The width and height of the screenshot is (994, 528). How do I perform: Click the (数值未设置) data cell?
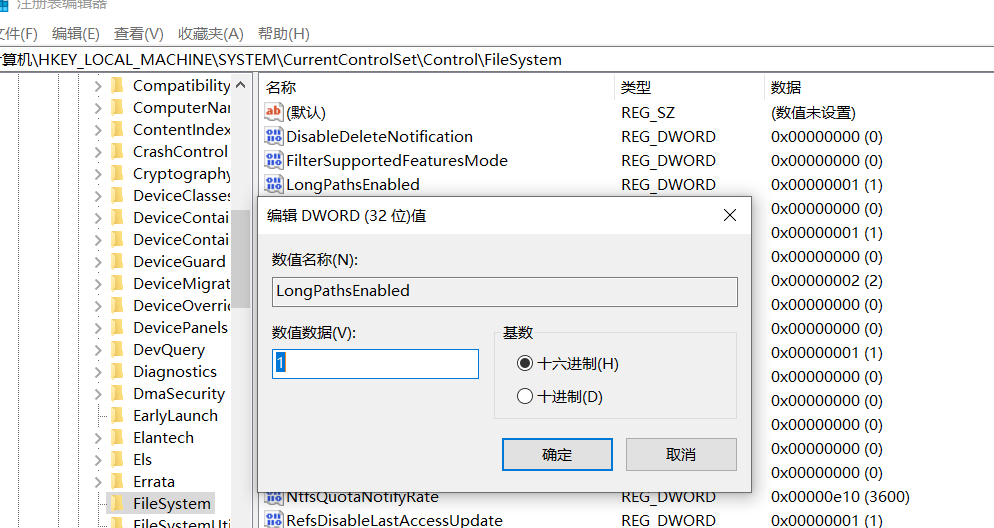[813, 112]
